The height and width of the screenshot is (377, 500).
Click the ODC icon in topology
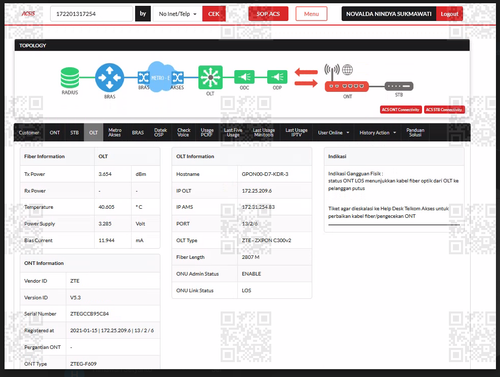244,77
